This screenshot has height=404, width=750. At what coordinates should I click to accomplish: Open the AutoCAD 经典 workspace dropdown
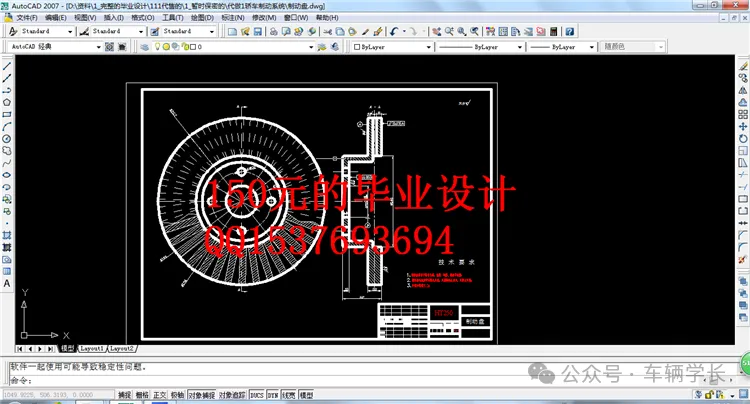[99, 47]
